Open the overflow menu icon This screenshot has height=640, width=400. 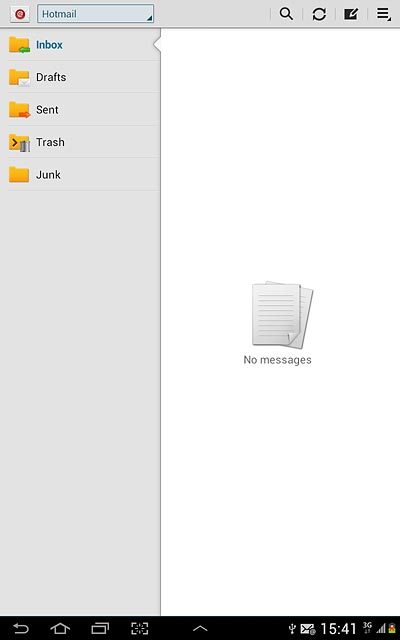384,14
